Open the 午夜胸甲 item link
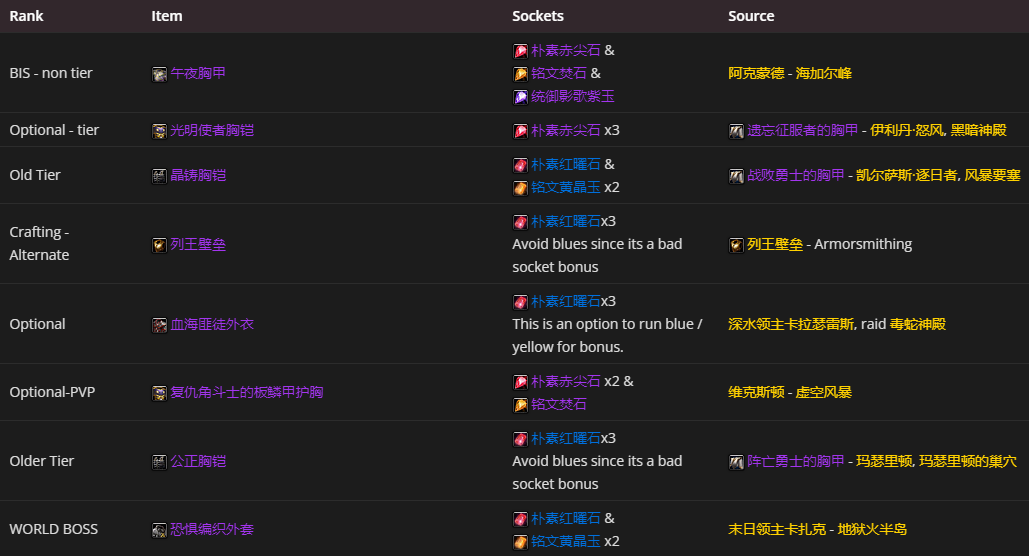 (x=198, y=74)
